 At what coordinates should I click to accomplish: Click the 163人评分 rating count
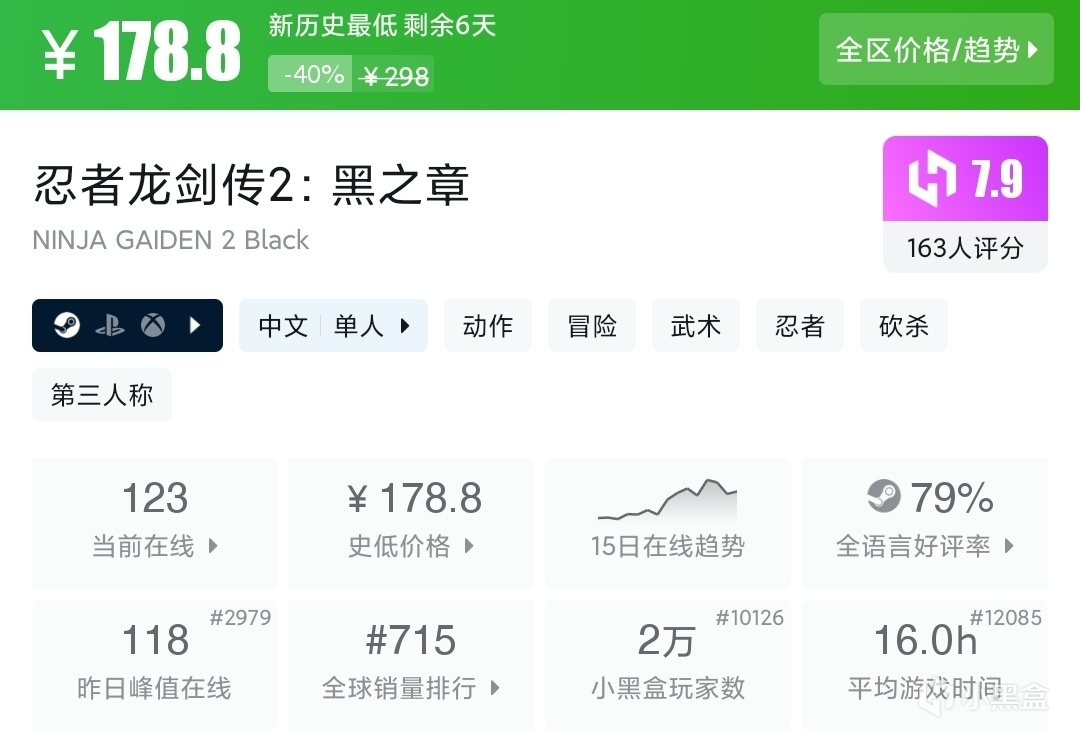(965, 248)
